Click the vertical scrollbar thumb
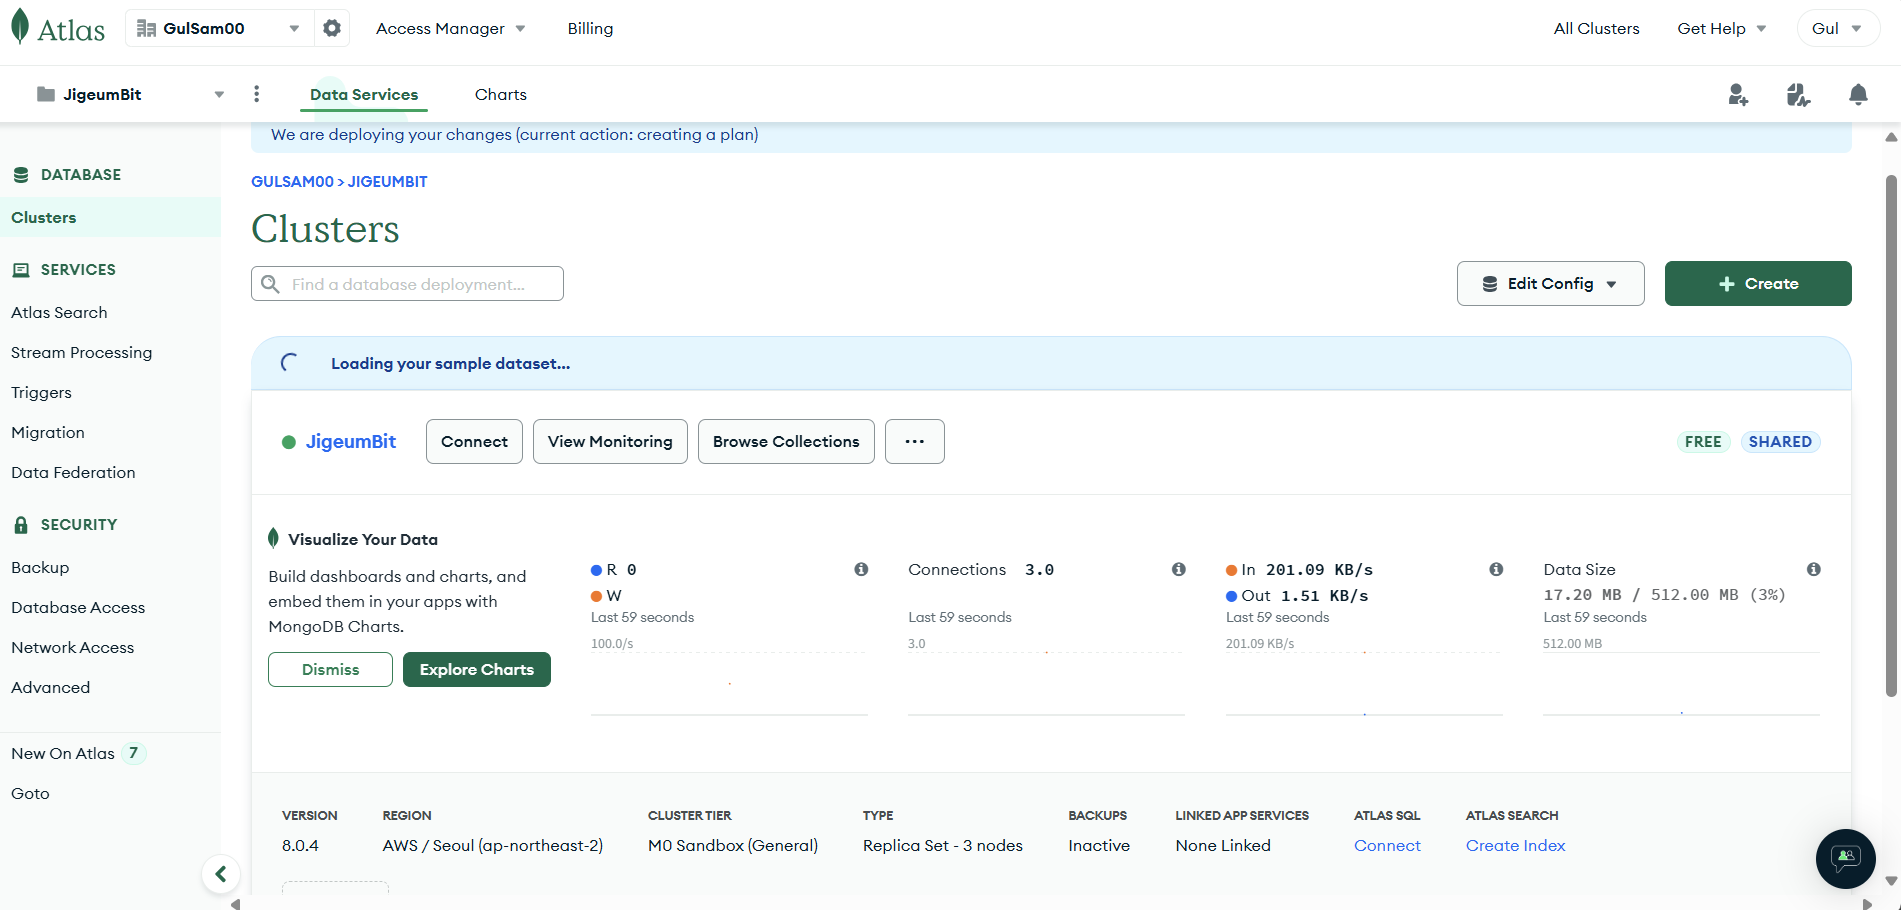Screen dimensions: 1901x910 1891,435
